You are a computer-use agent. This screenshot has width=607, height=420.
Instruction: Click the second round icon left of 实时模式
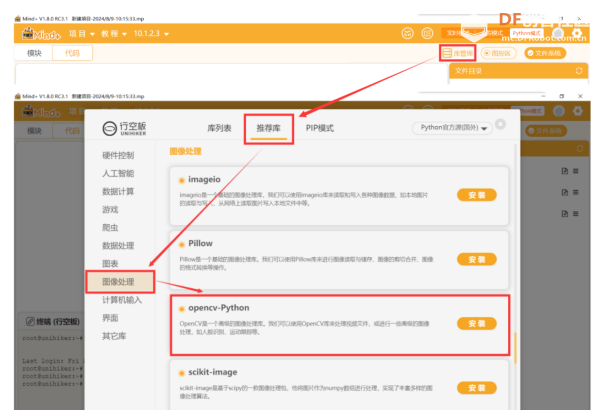(427, 33)
